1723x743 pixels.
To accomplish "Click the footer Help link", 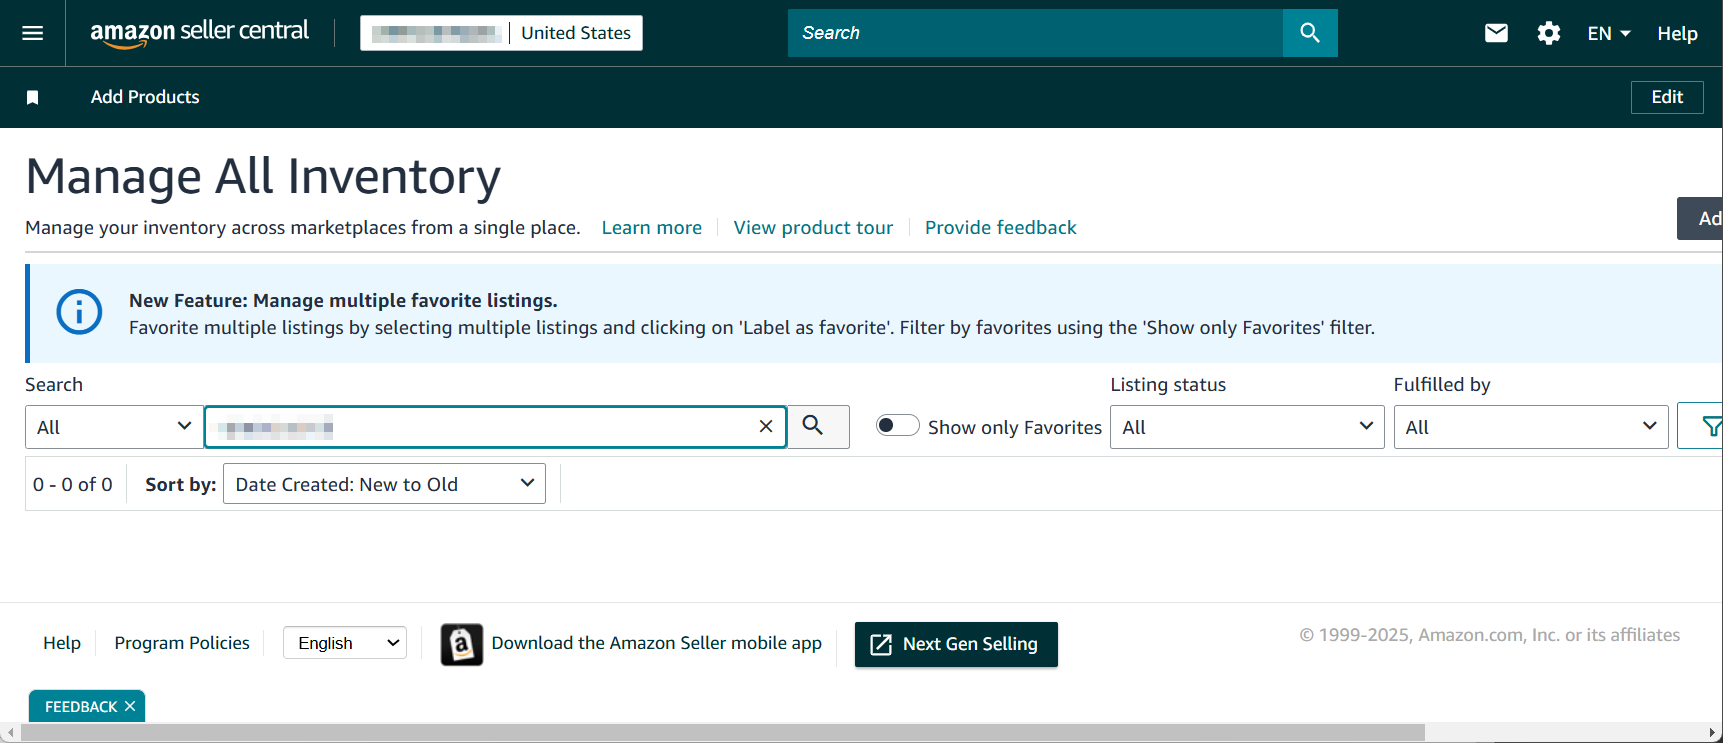I will pos(62,643).
